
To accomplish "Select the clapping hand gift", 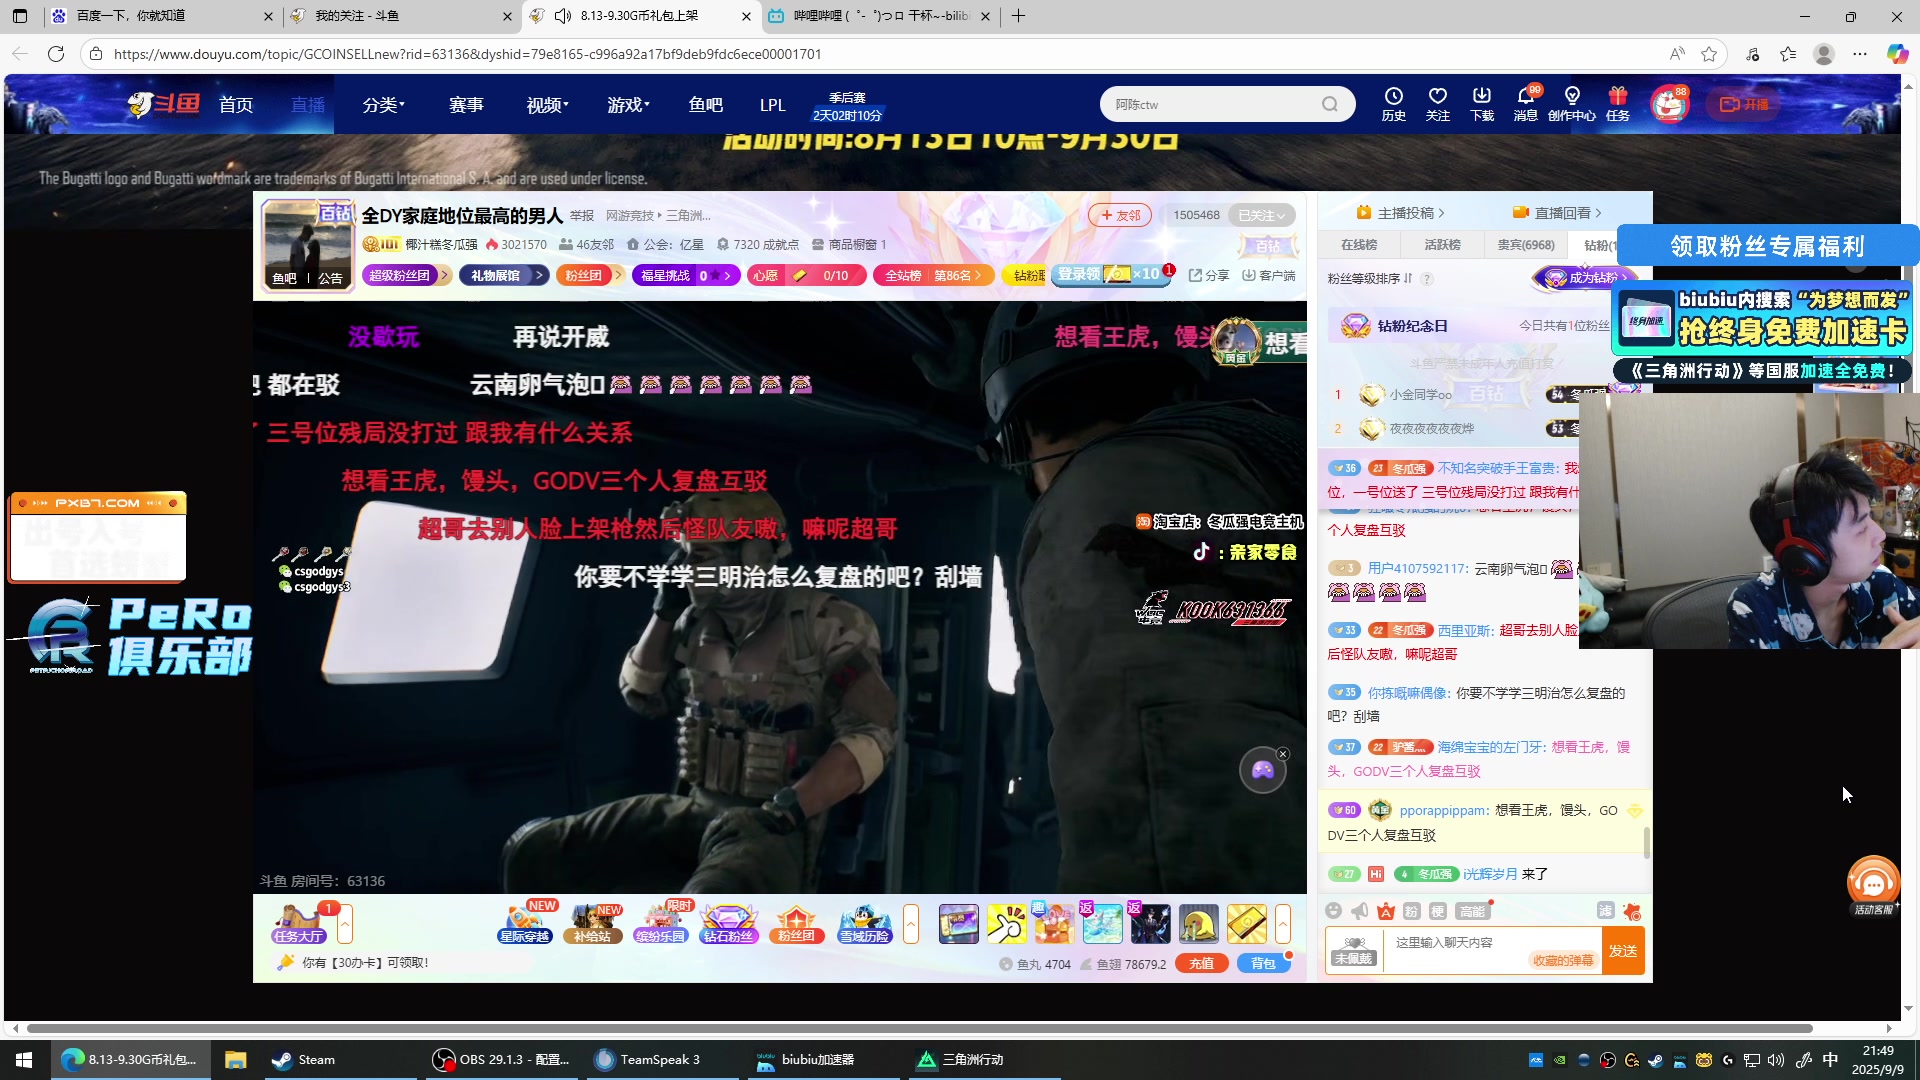I will pyautogui.click(x=1007, y=923).
